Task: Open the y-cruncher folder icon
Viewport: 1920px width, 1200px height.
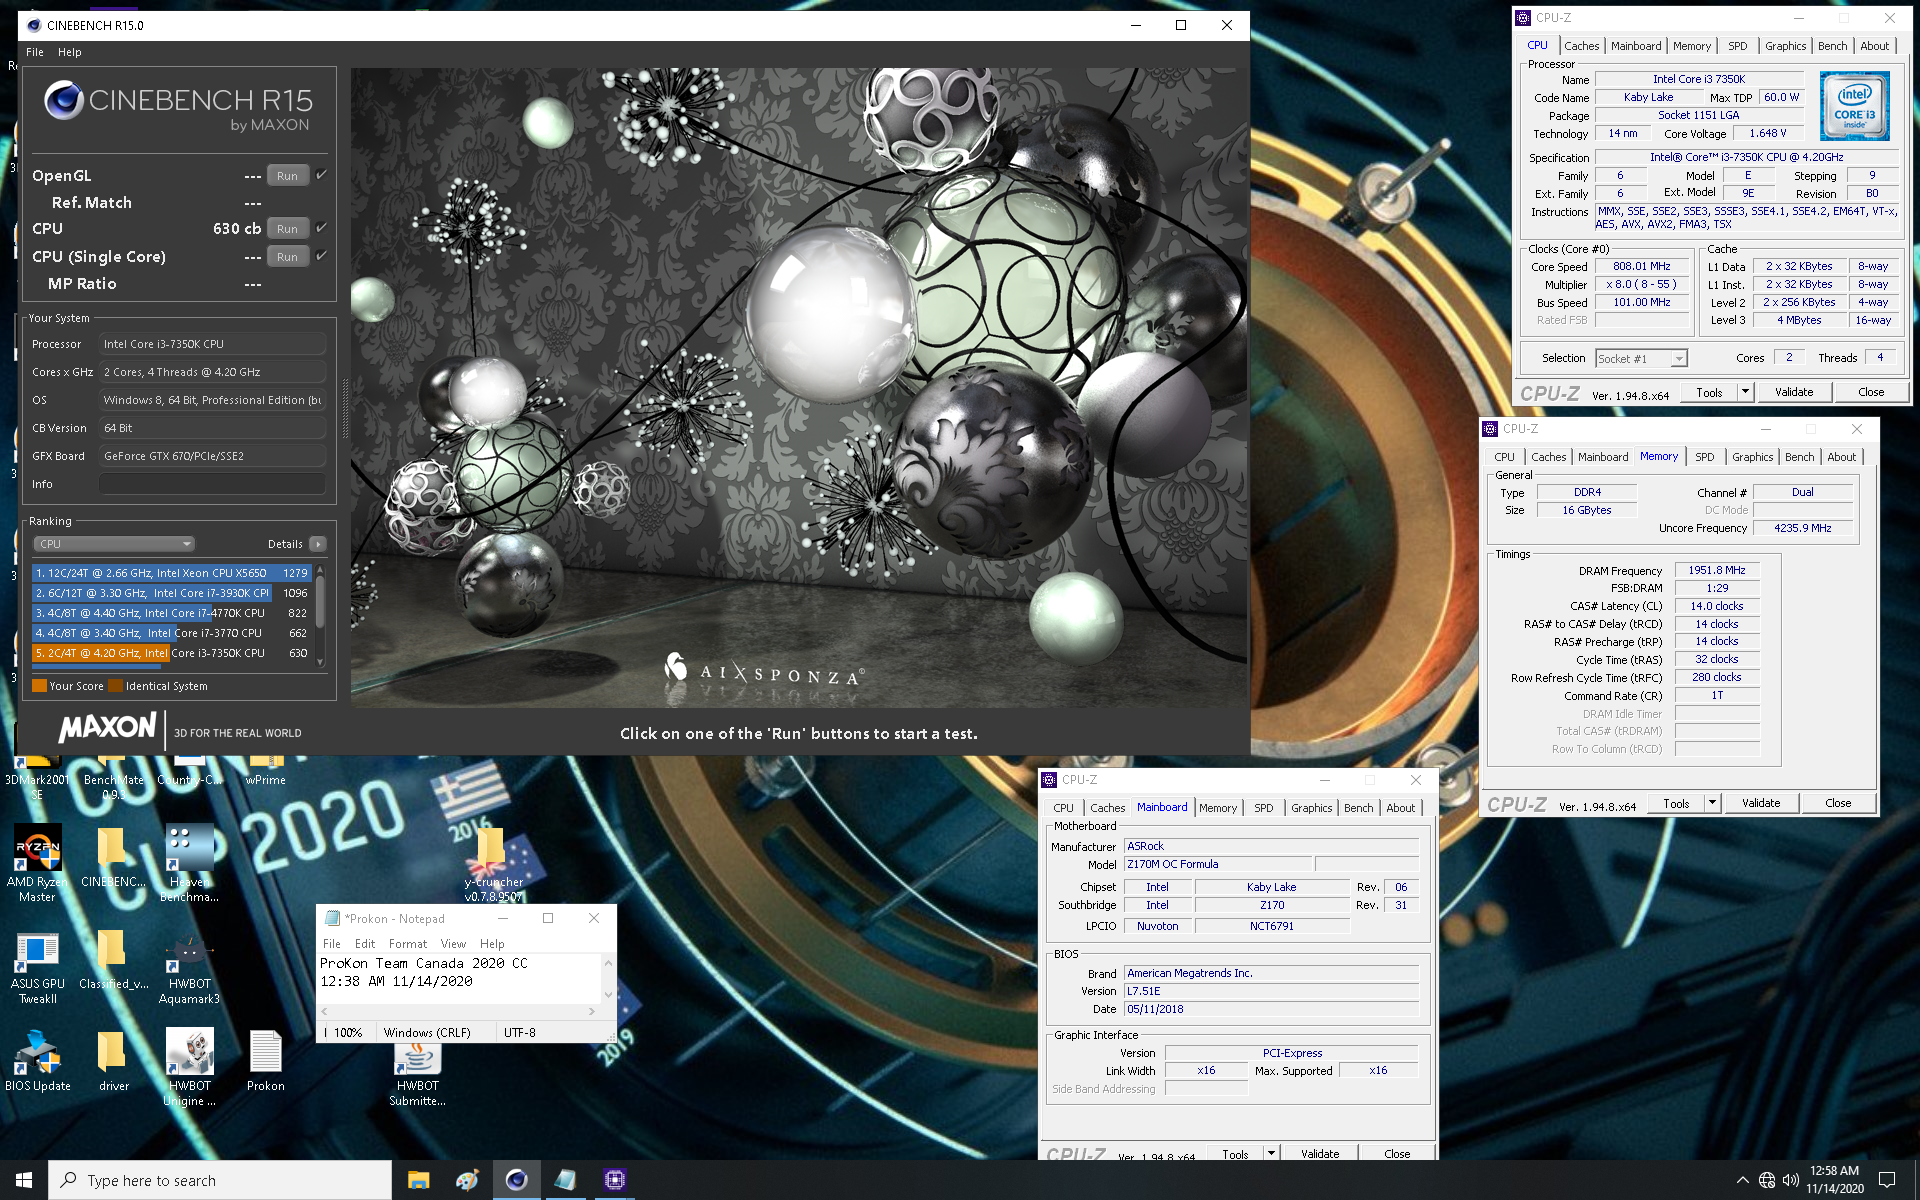Action: (493, 862)
